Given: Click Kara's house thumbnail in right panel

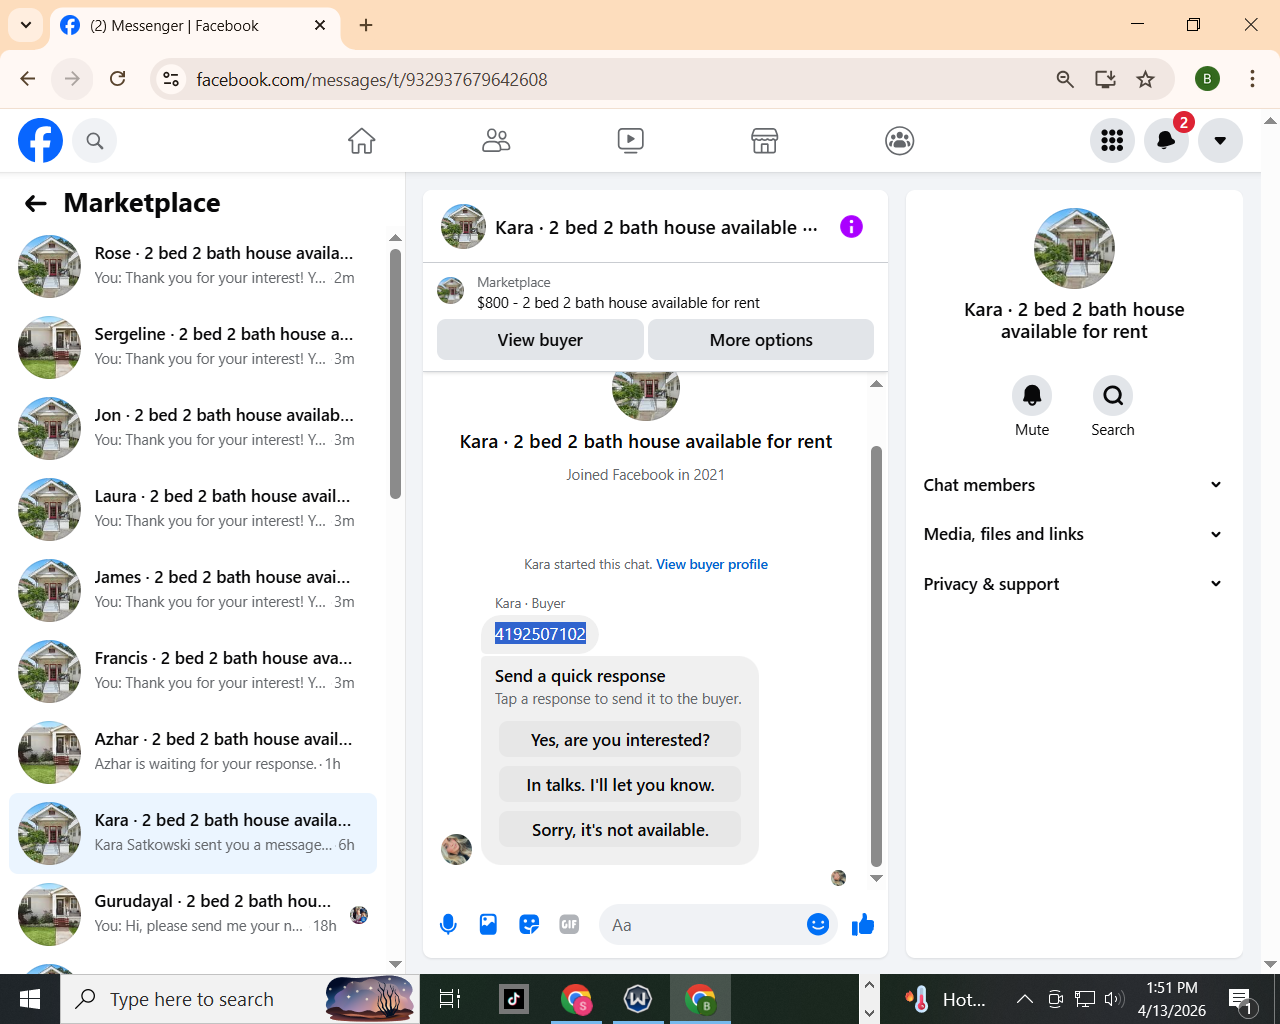Looking at the screenshot, I should [1074, 248].
